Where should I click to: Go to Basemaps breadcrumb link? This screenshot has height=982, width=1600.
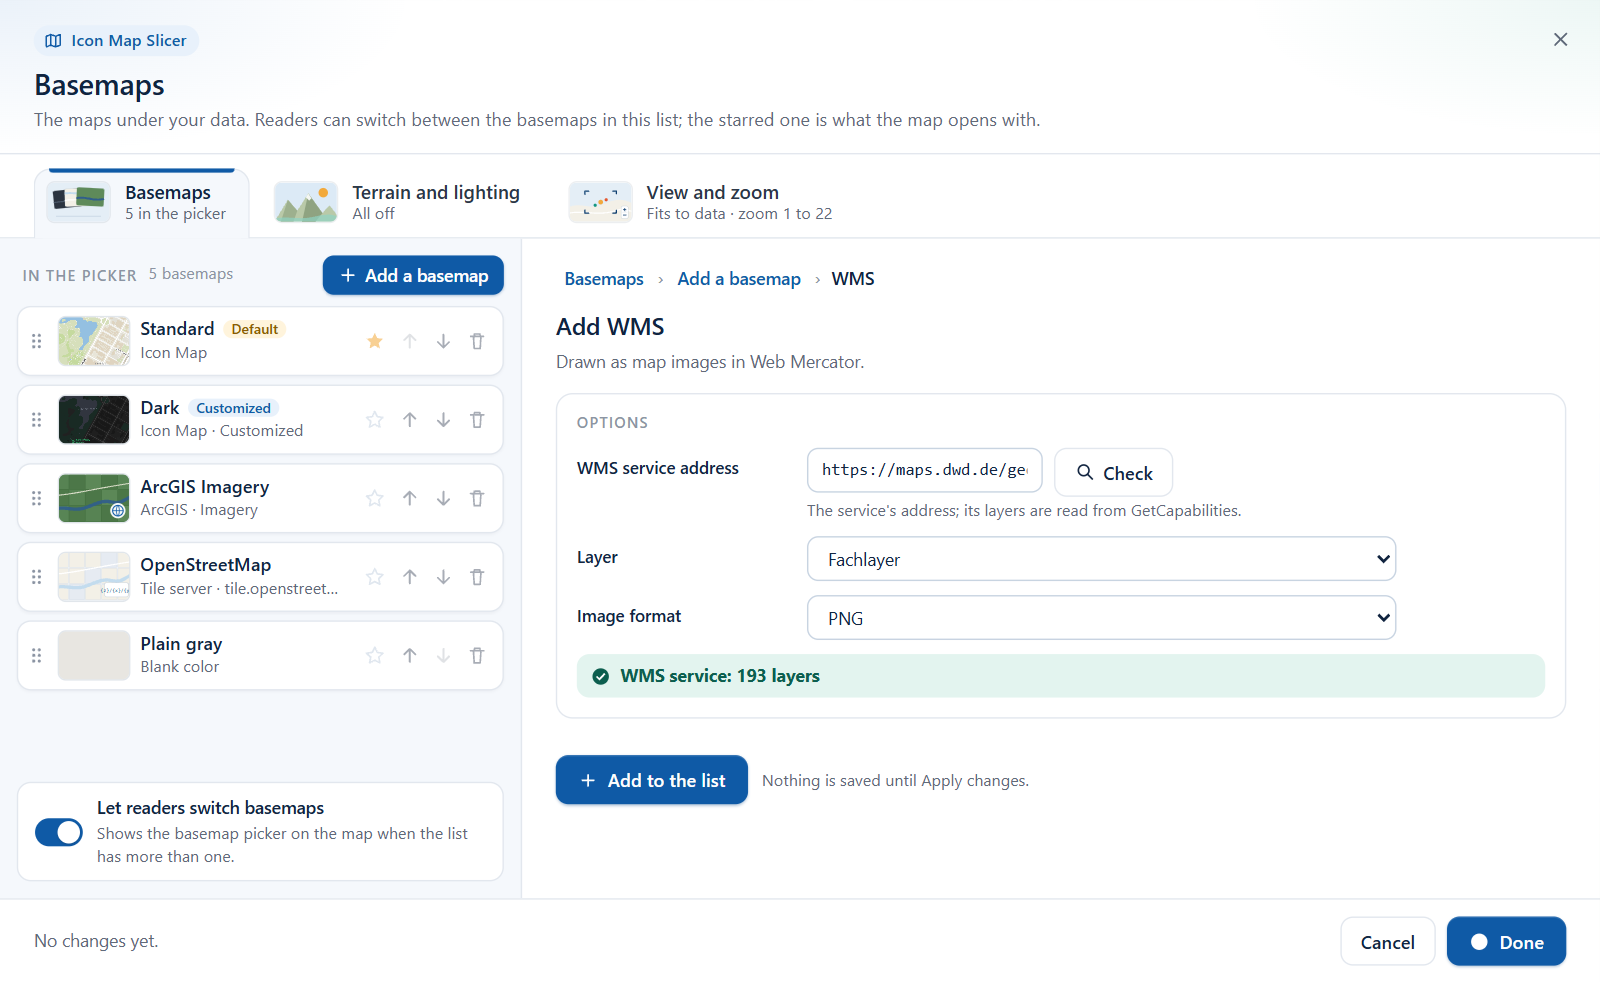click(x=604, y=279)
